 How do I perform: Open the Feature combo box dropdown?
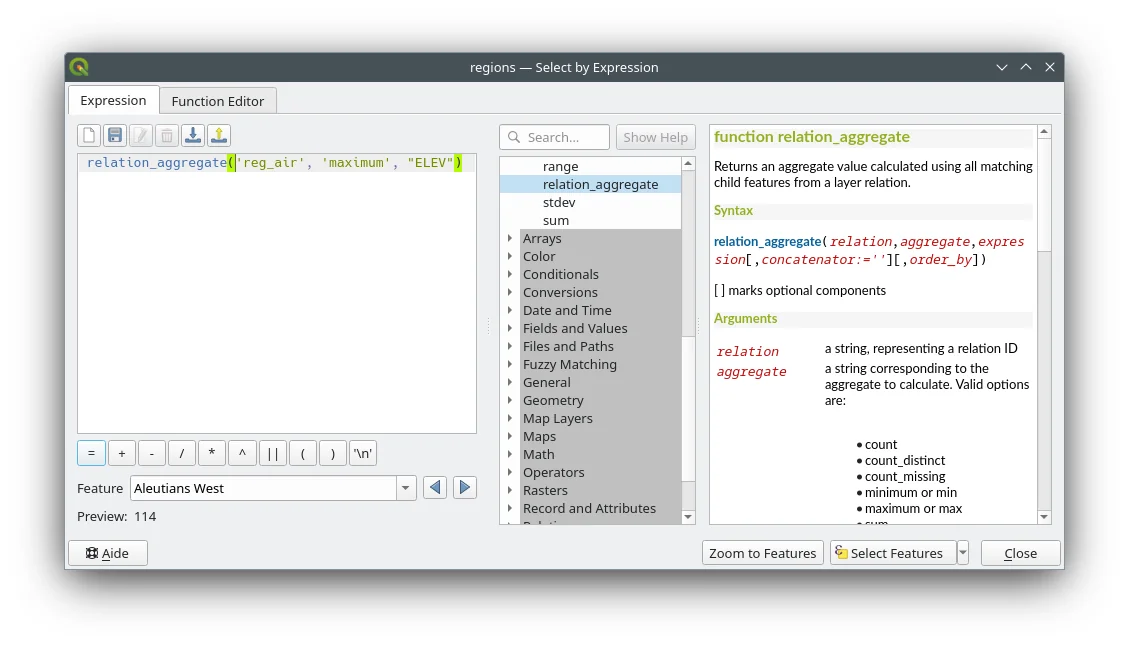[406, 488]
